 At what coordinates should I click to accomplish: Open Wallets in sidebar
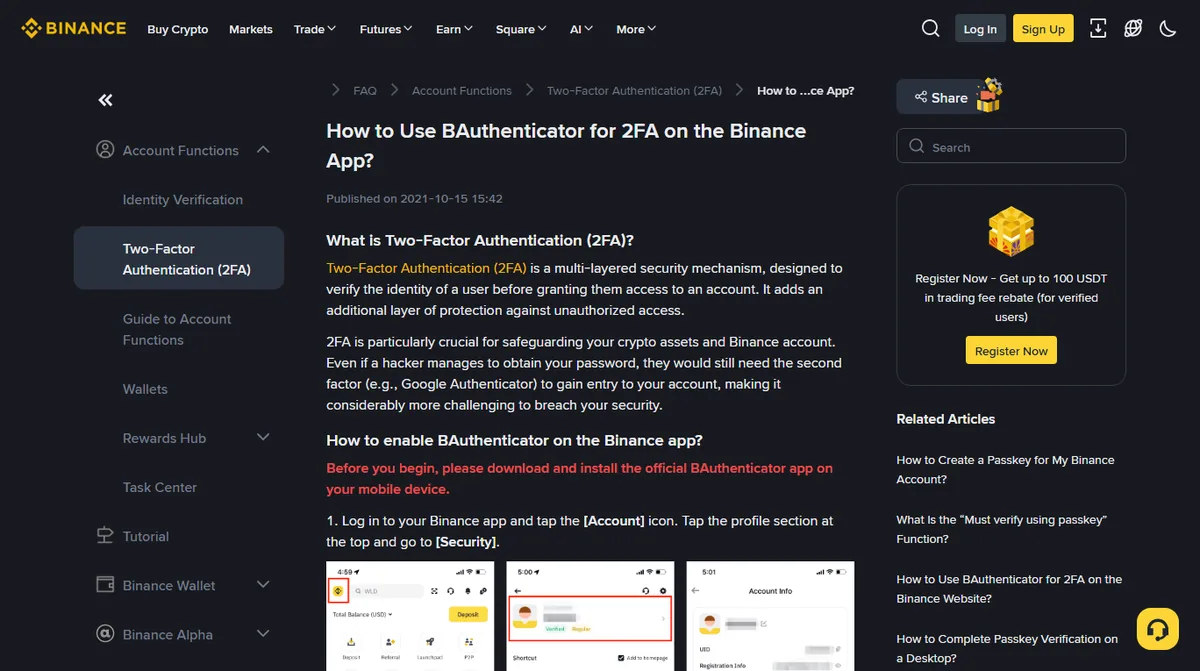pos(145,388)
